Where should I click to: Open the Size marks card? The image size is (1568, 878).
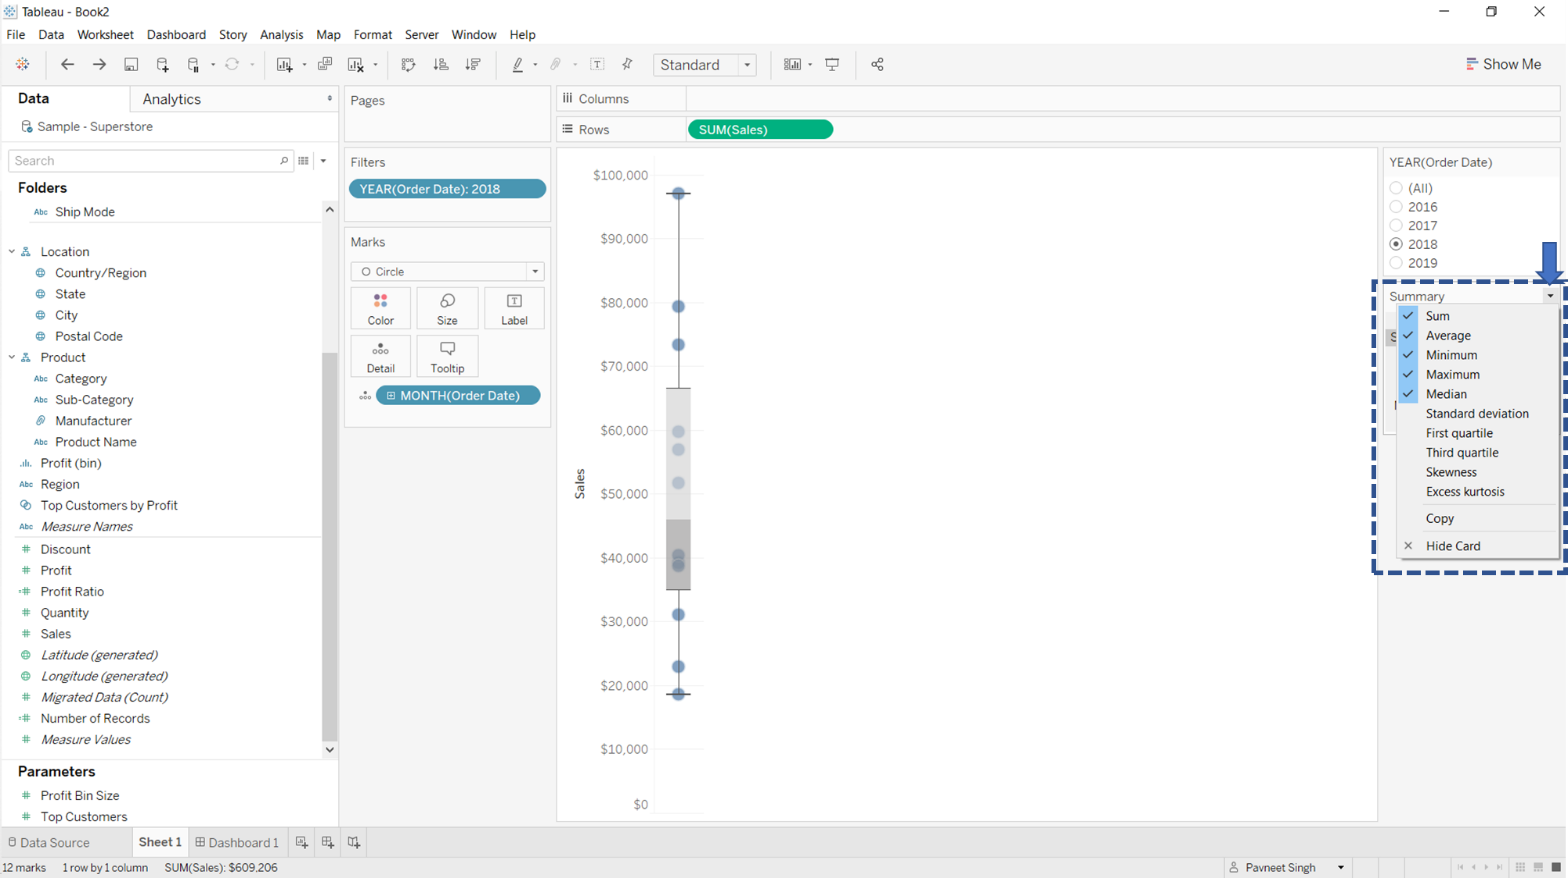[447, 309]
